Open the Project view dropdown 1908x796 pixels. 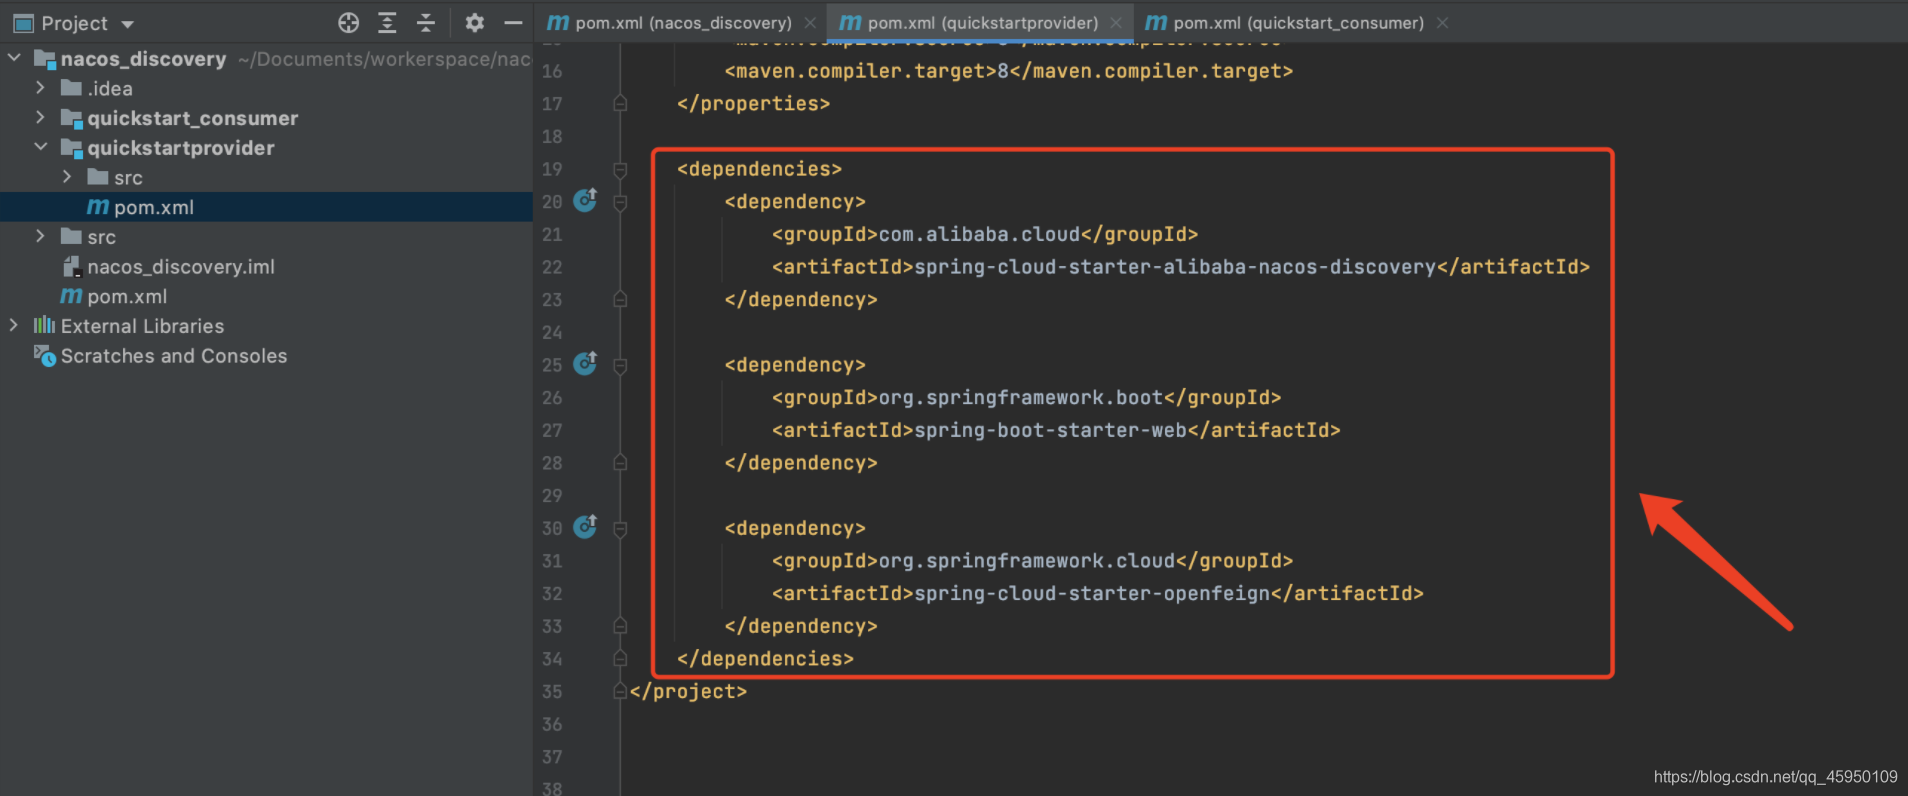(127, 24)
